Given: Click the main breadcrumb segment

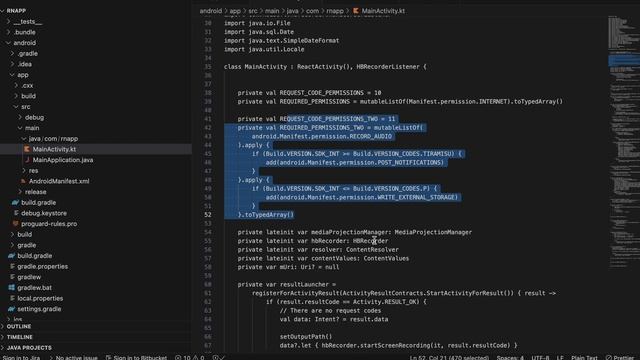Looking at the screenshot, I should [x=272, y=11].
